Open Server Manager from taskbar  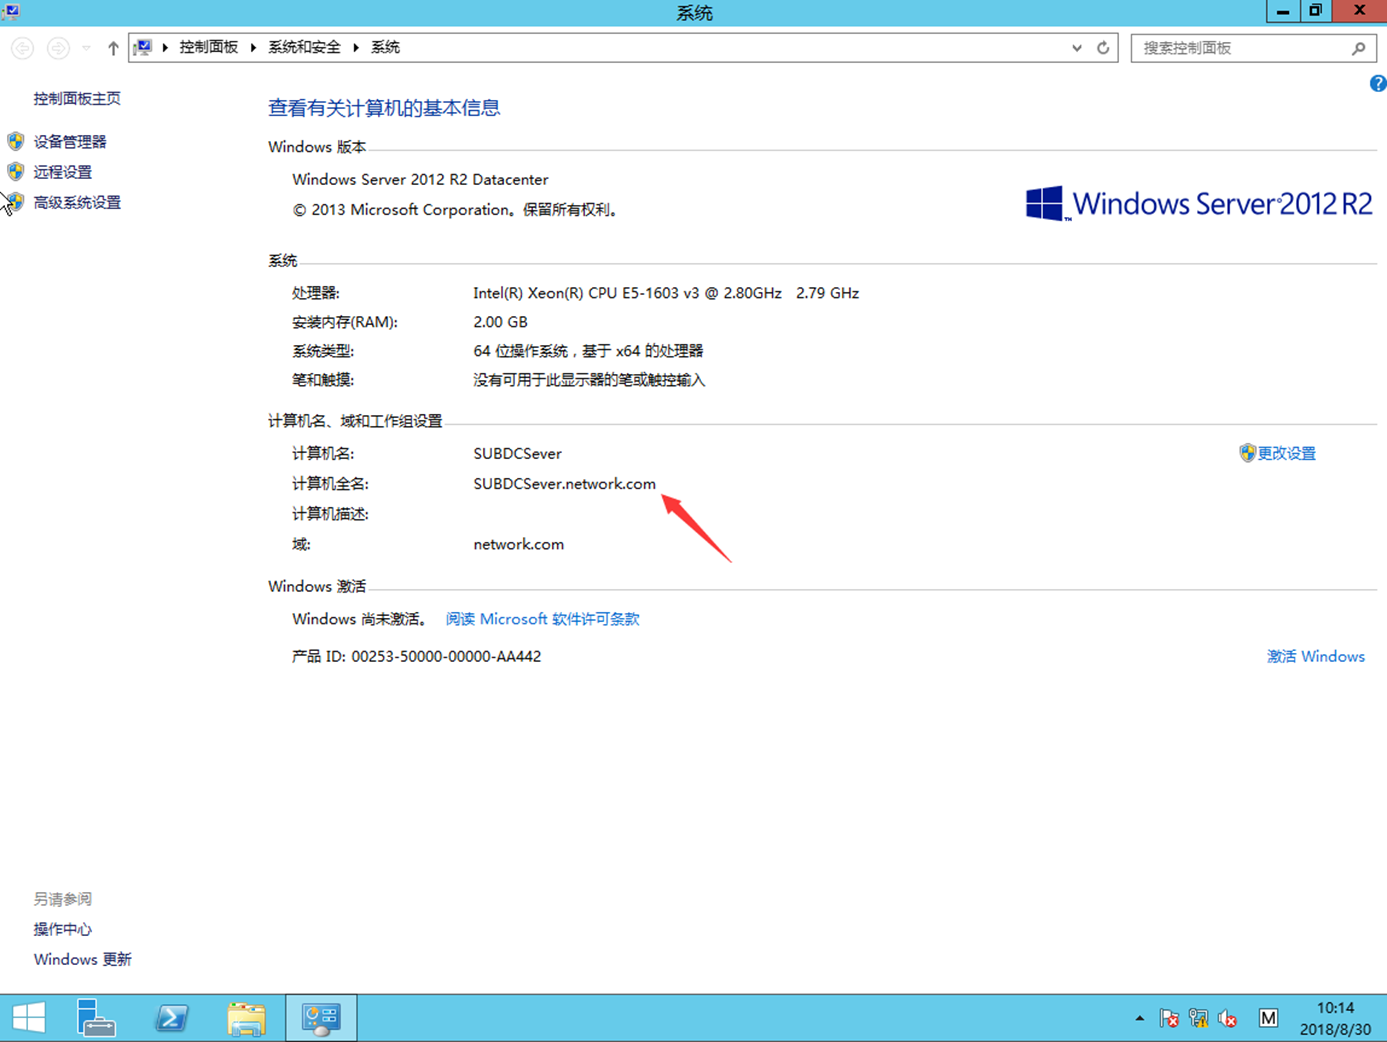pyautogui.click(x=96, y=1018)
